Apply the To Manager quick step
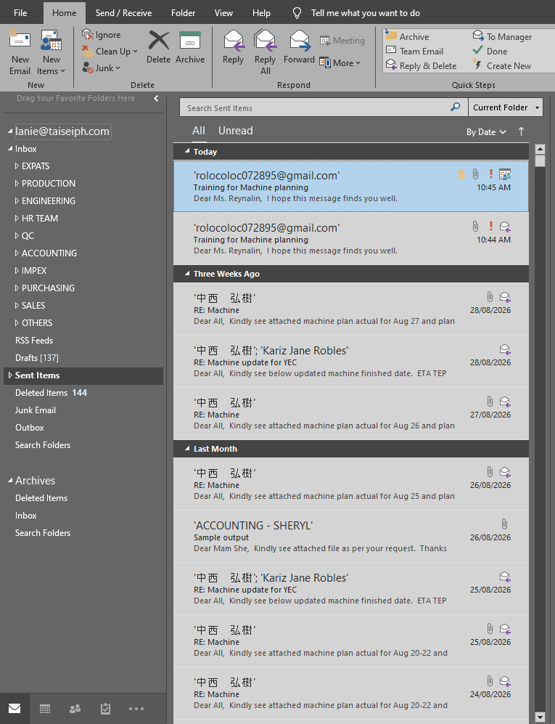This screenshot has width=555, height=724. pos(502,36)
